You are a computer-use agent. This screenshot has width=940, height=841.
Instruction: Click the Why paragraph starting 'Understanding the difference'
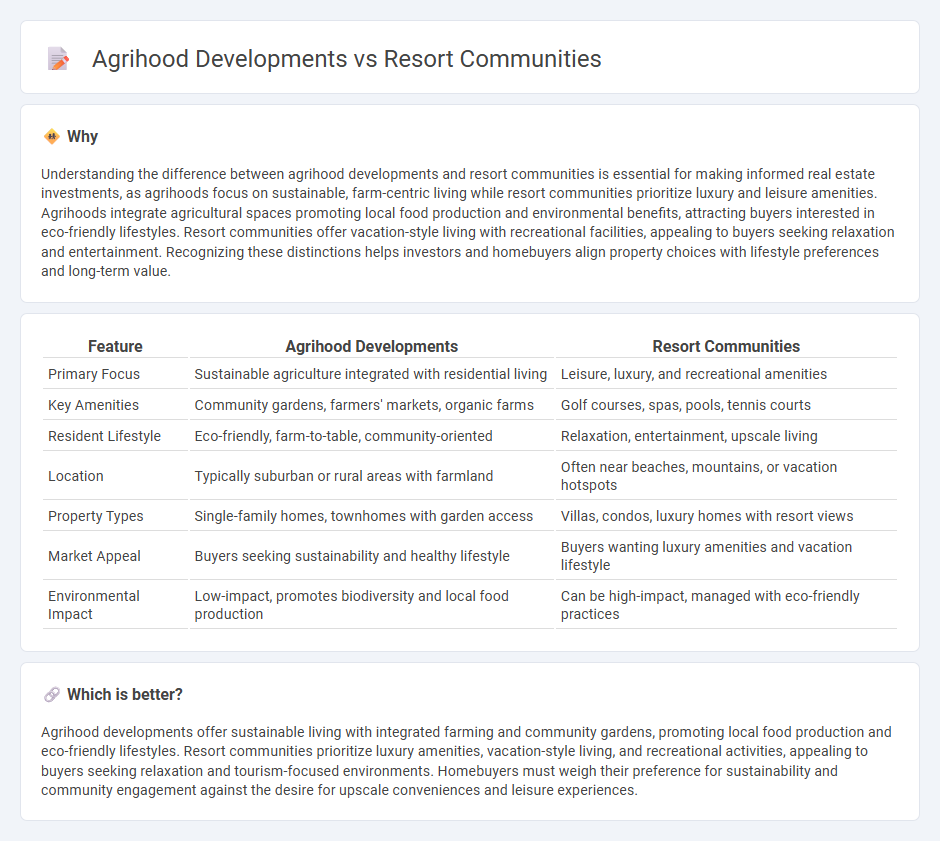pos(468,222)
